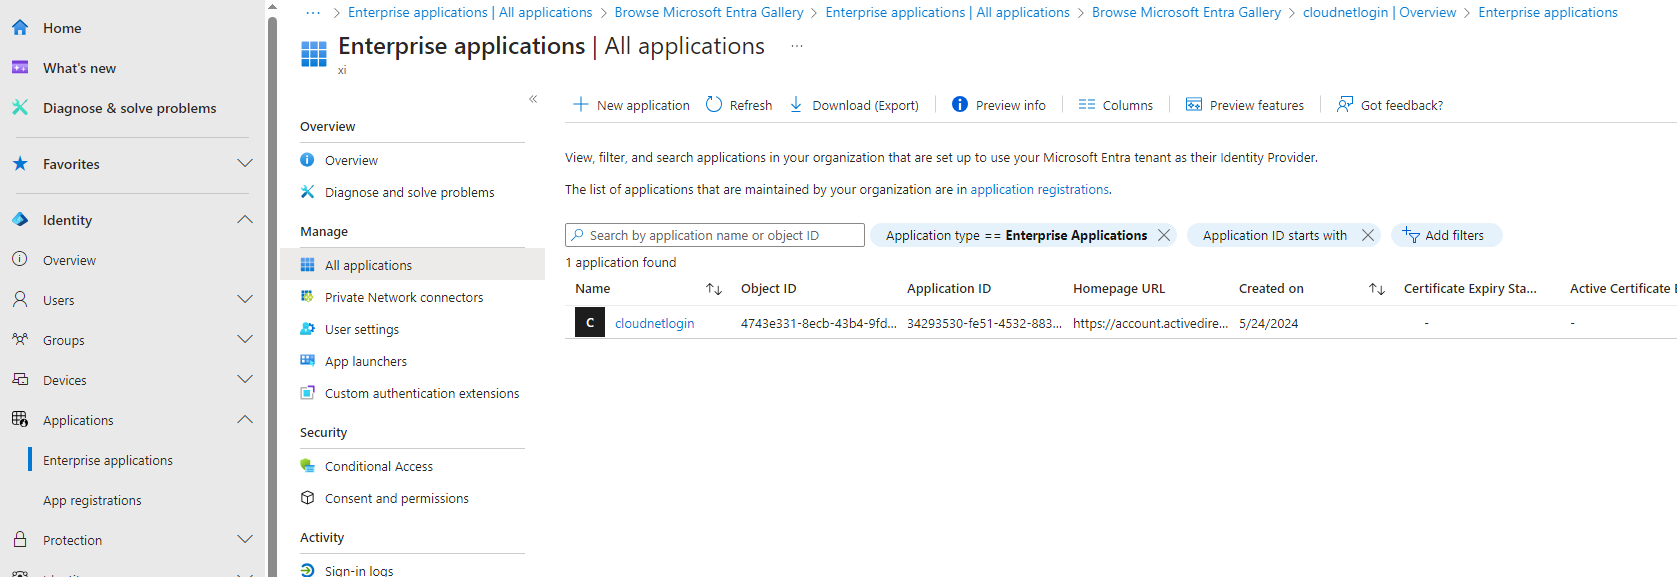Expand the Devices section chevron
The height and width of the screenshot is (577, 1677).
(245, 379)
